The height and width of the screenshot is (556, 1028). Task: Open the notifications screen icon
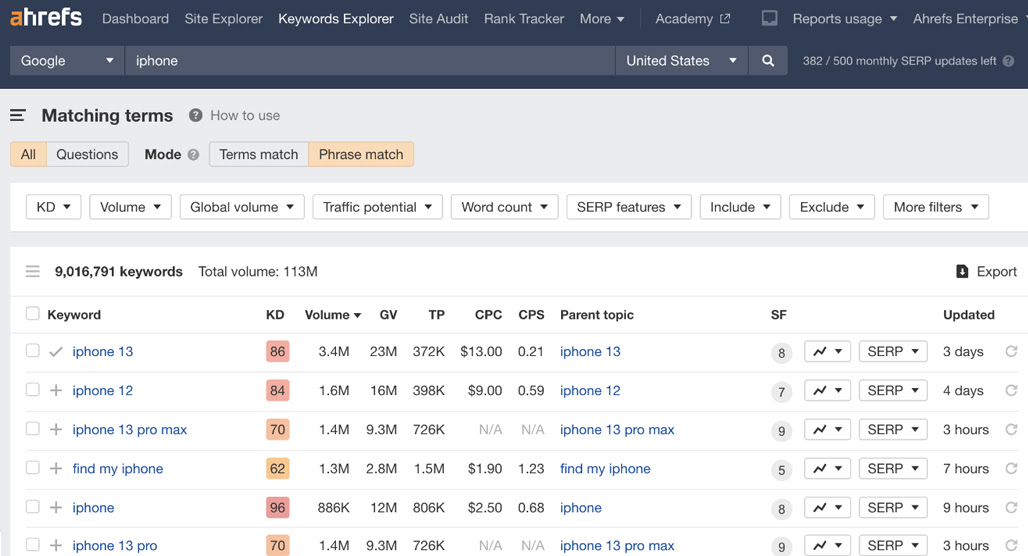pyautogui.click(x=770, y=18)
